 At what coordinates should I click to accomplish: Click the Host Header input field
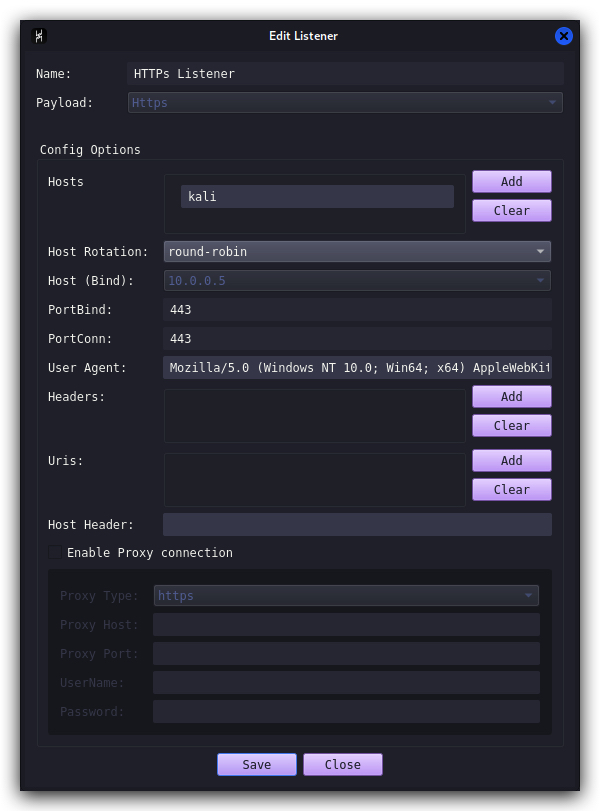click(357, 524)
